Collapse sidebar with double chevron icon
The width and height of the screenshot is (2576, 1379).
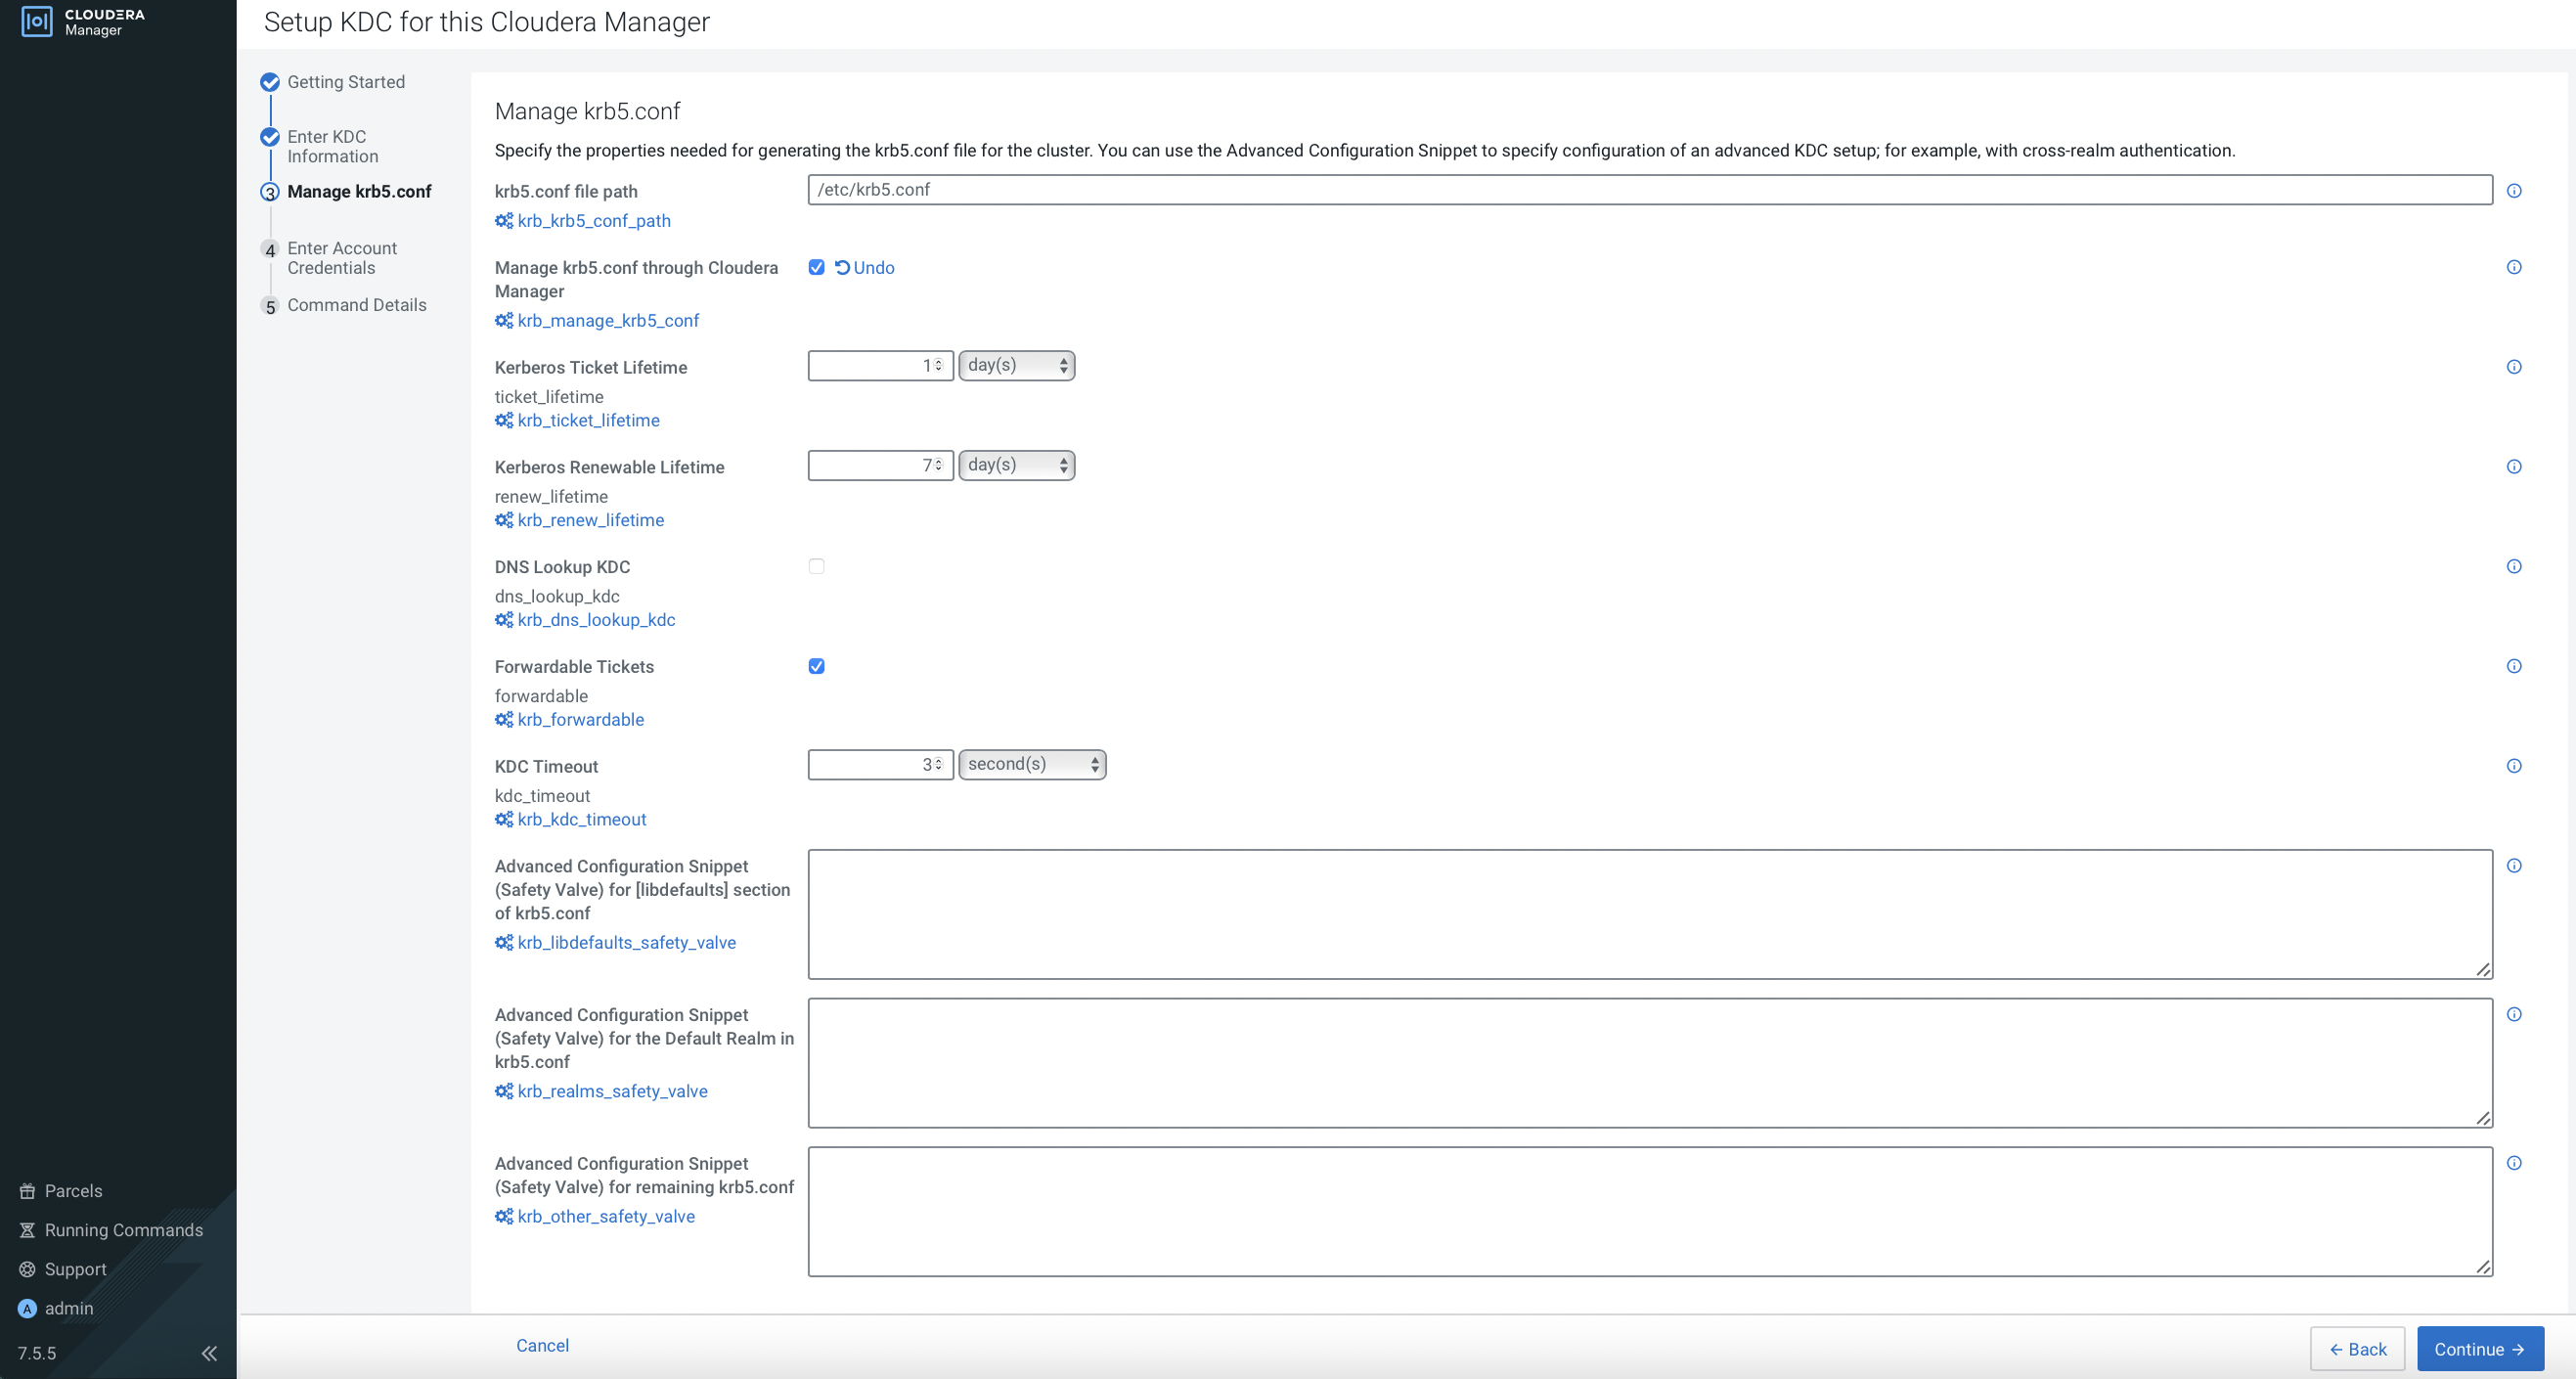(x=209, y=1353)
